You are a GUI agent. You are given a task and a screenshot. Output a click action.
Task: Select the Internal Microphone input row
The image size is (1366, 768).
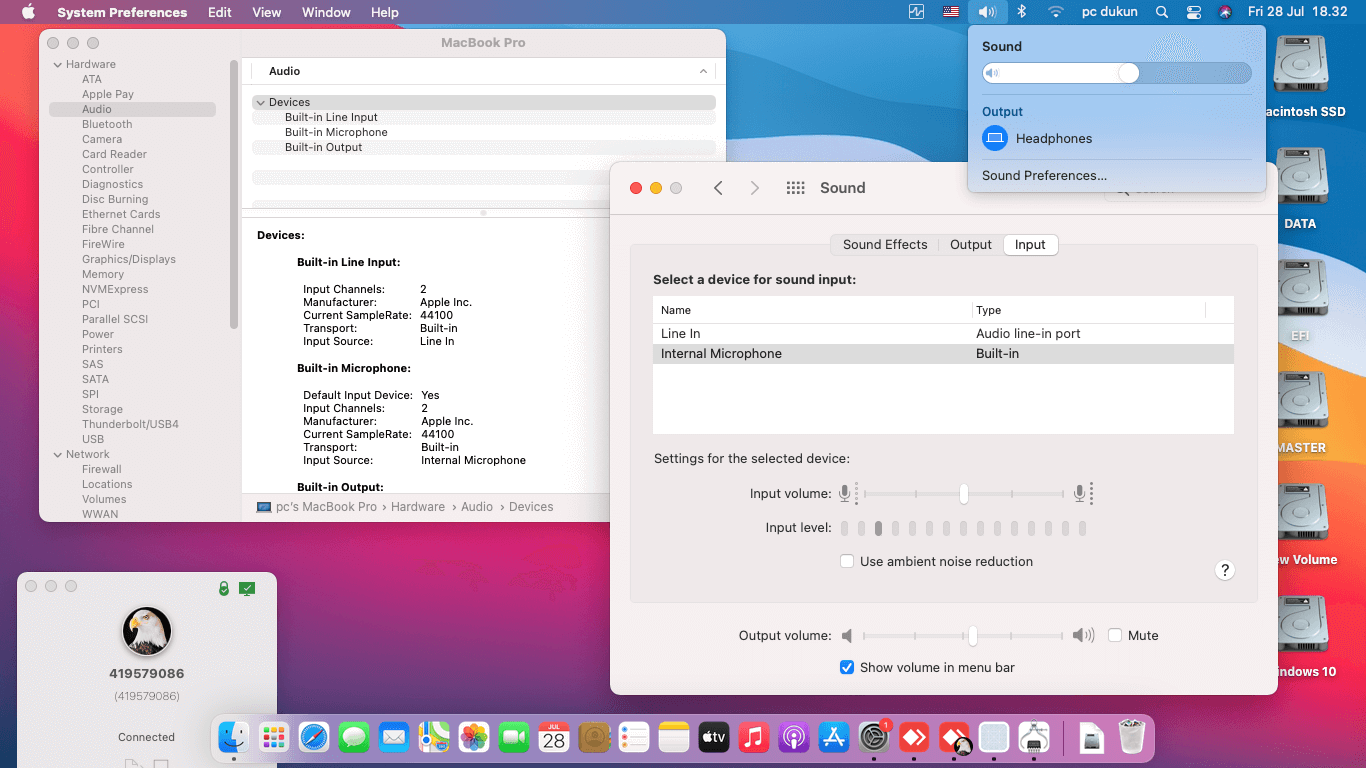click(x=943, y=354)
